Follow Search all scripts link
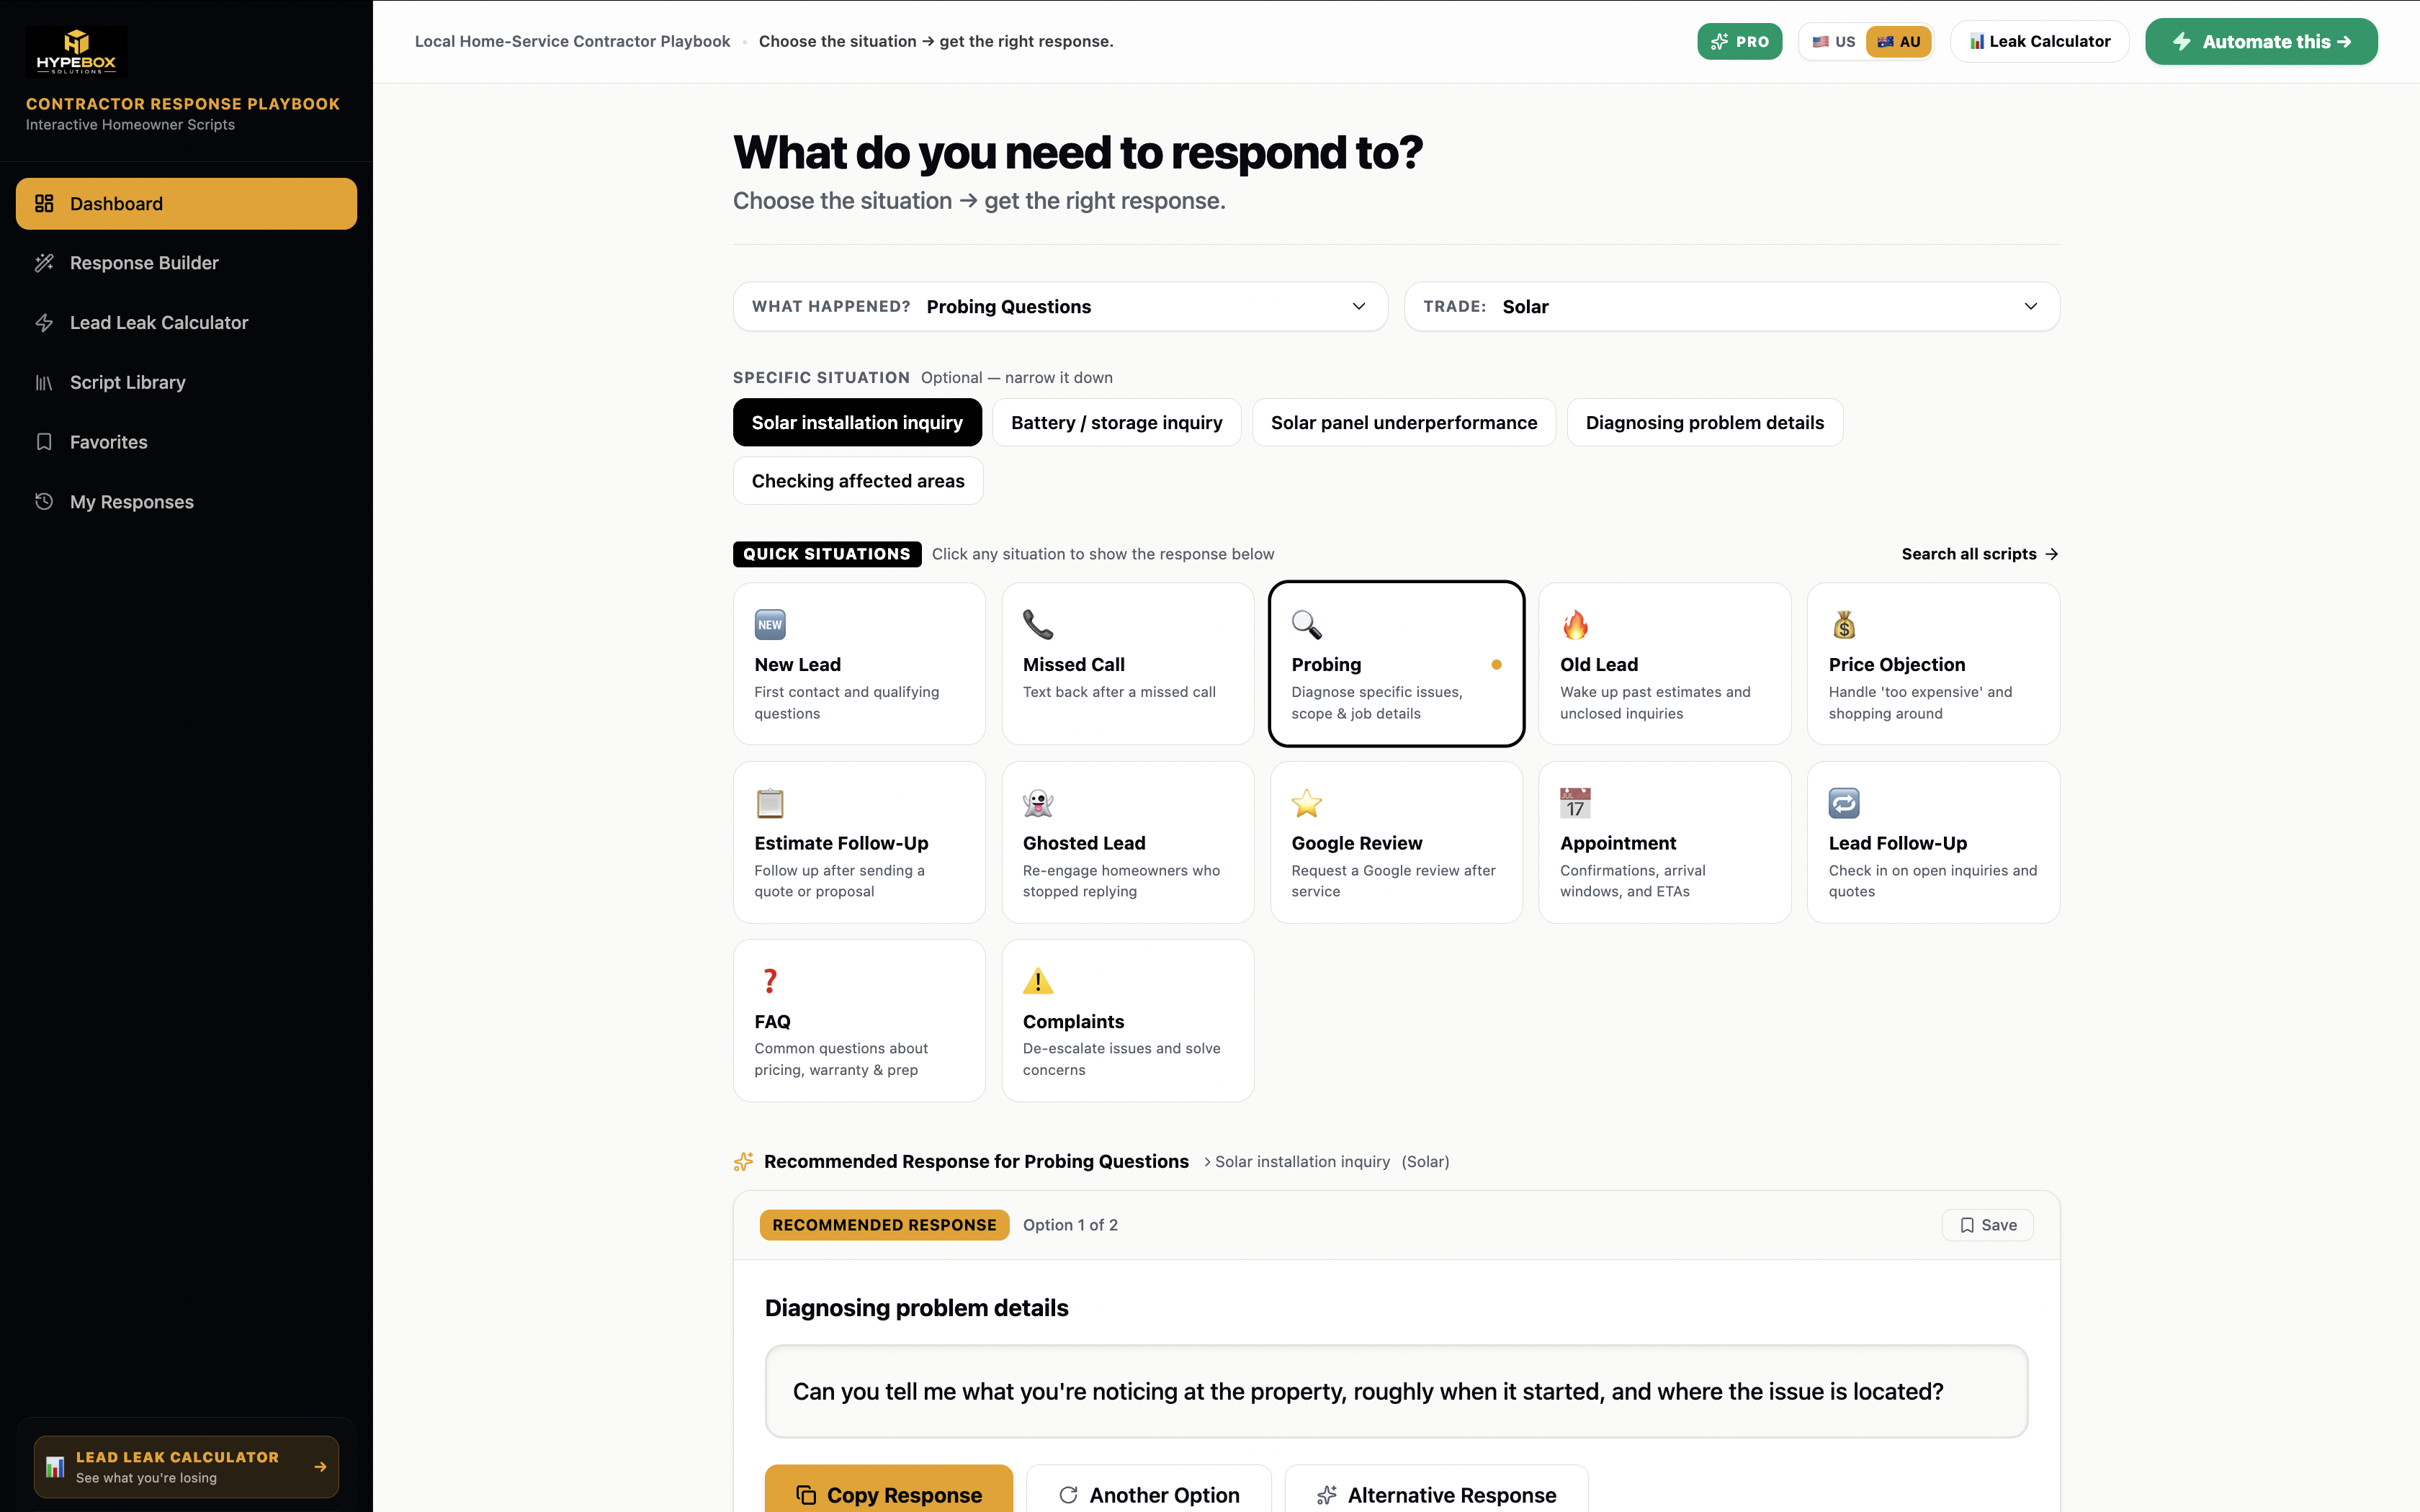The width and height of the screenshot is (2420, 1512). coord(1980,554)
